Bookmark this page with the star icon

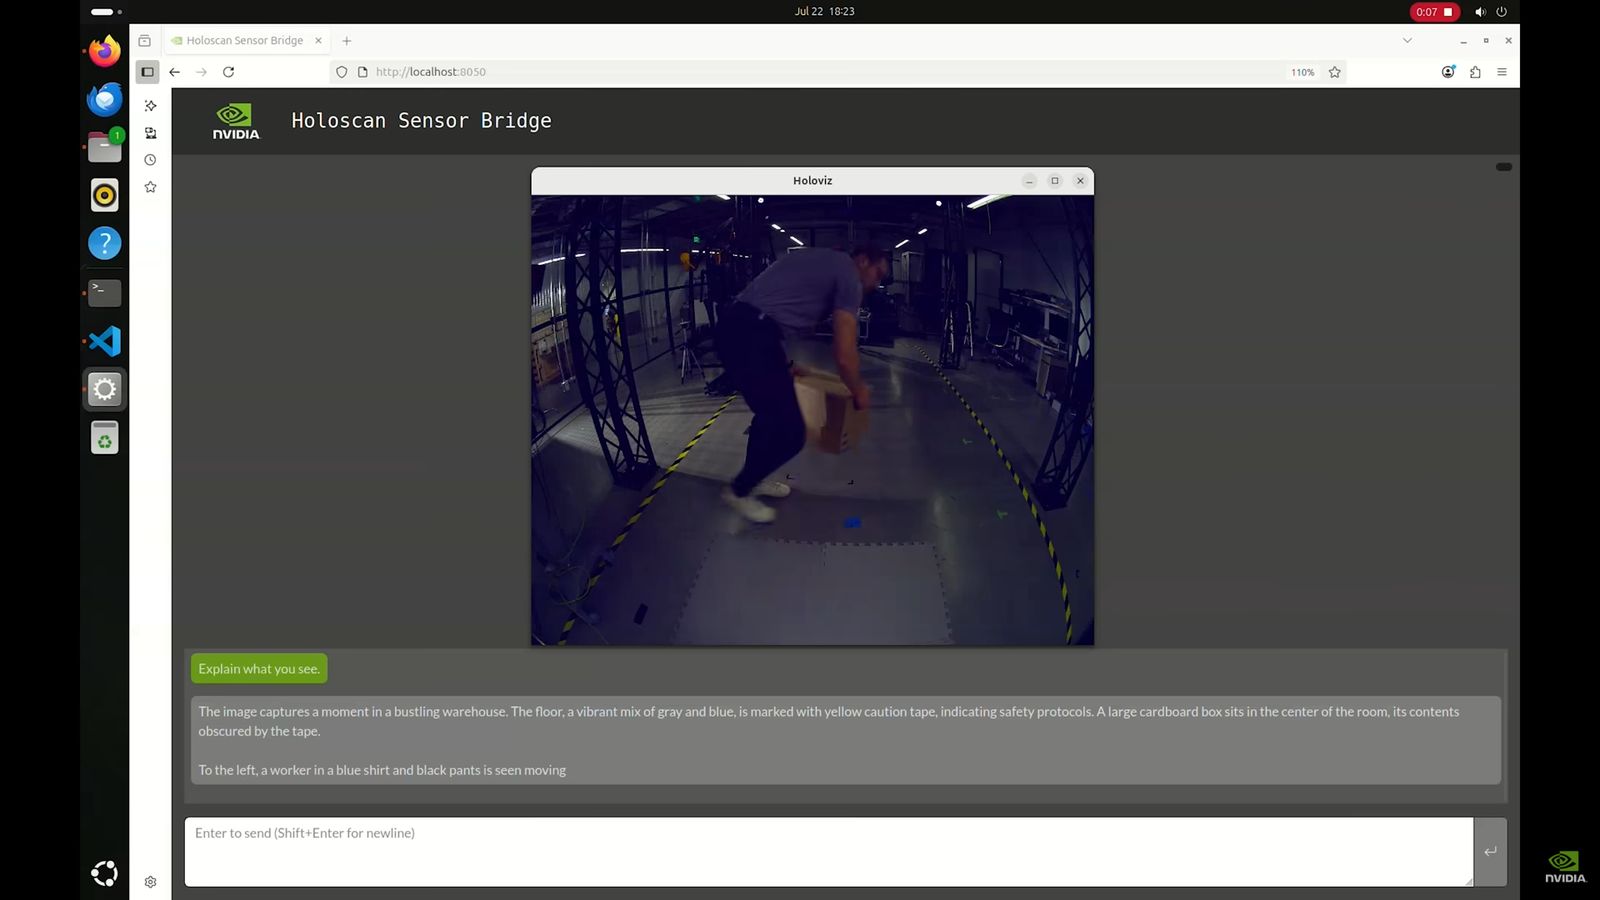[x=1334, y=72]
